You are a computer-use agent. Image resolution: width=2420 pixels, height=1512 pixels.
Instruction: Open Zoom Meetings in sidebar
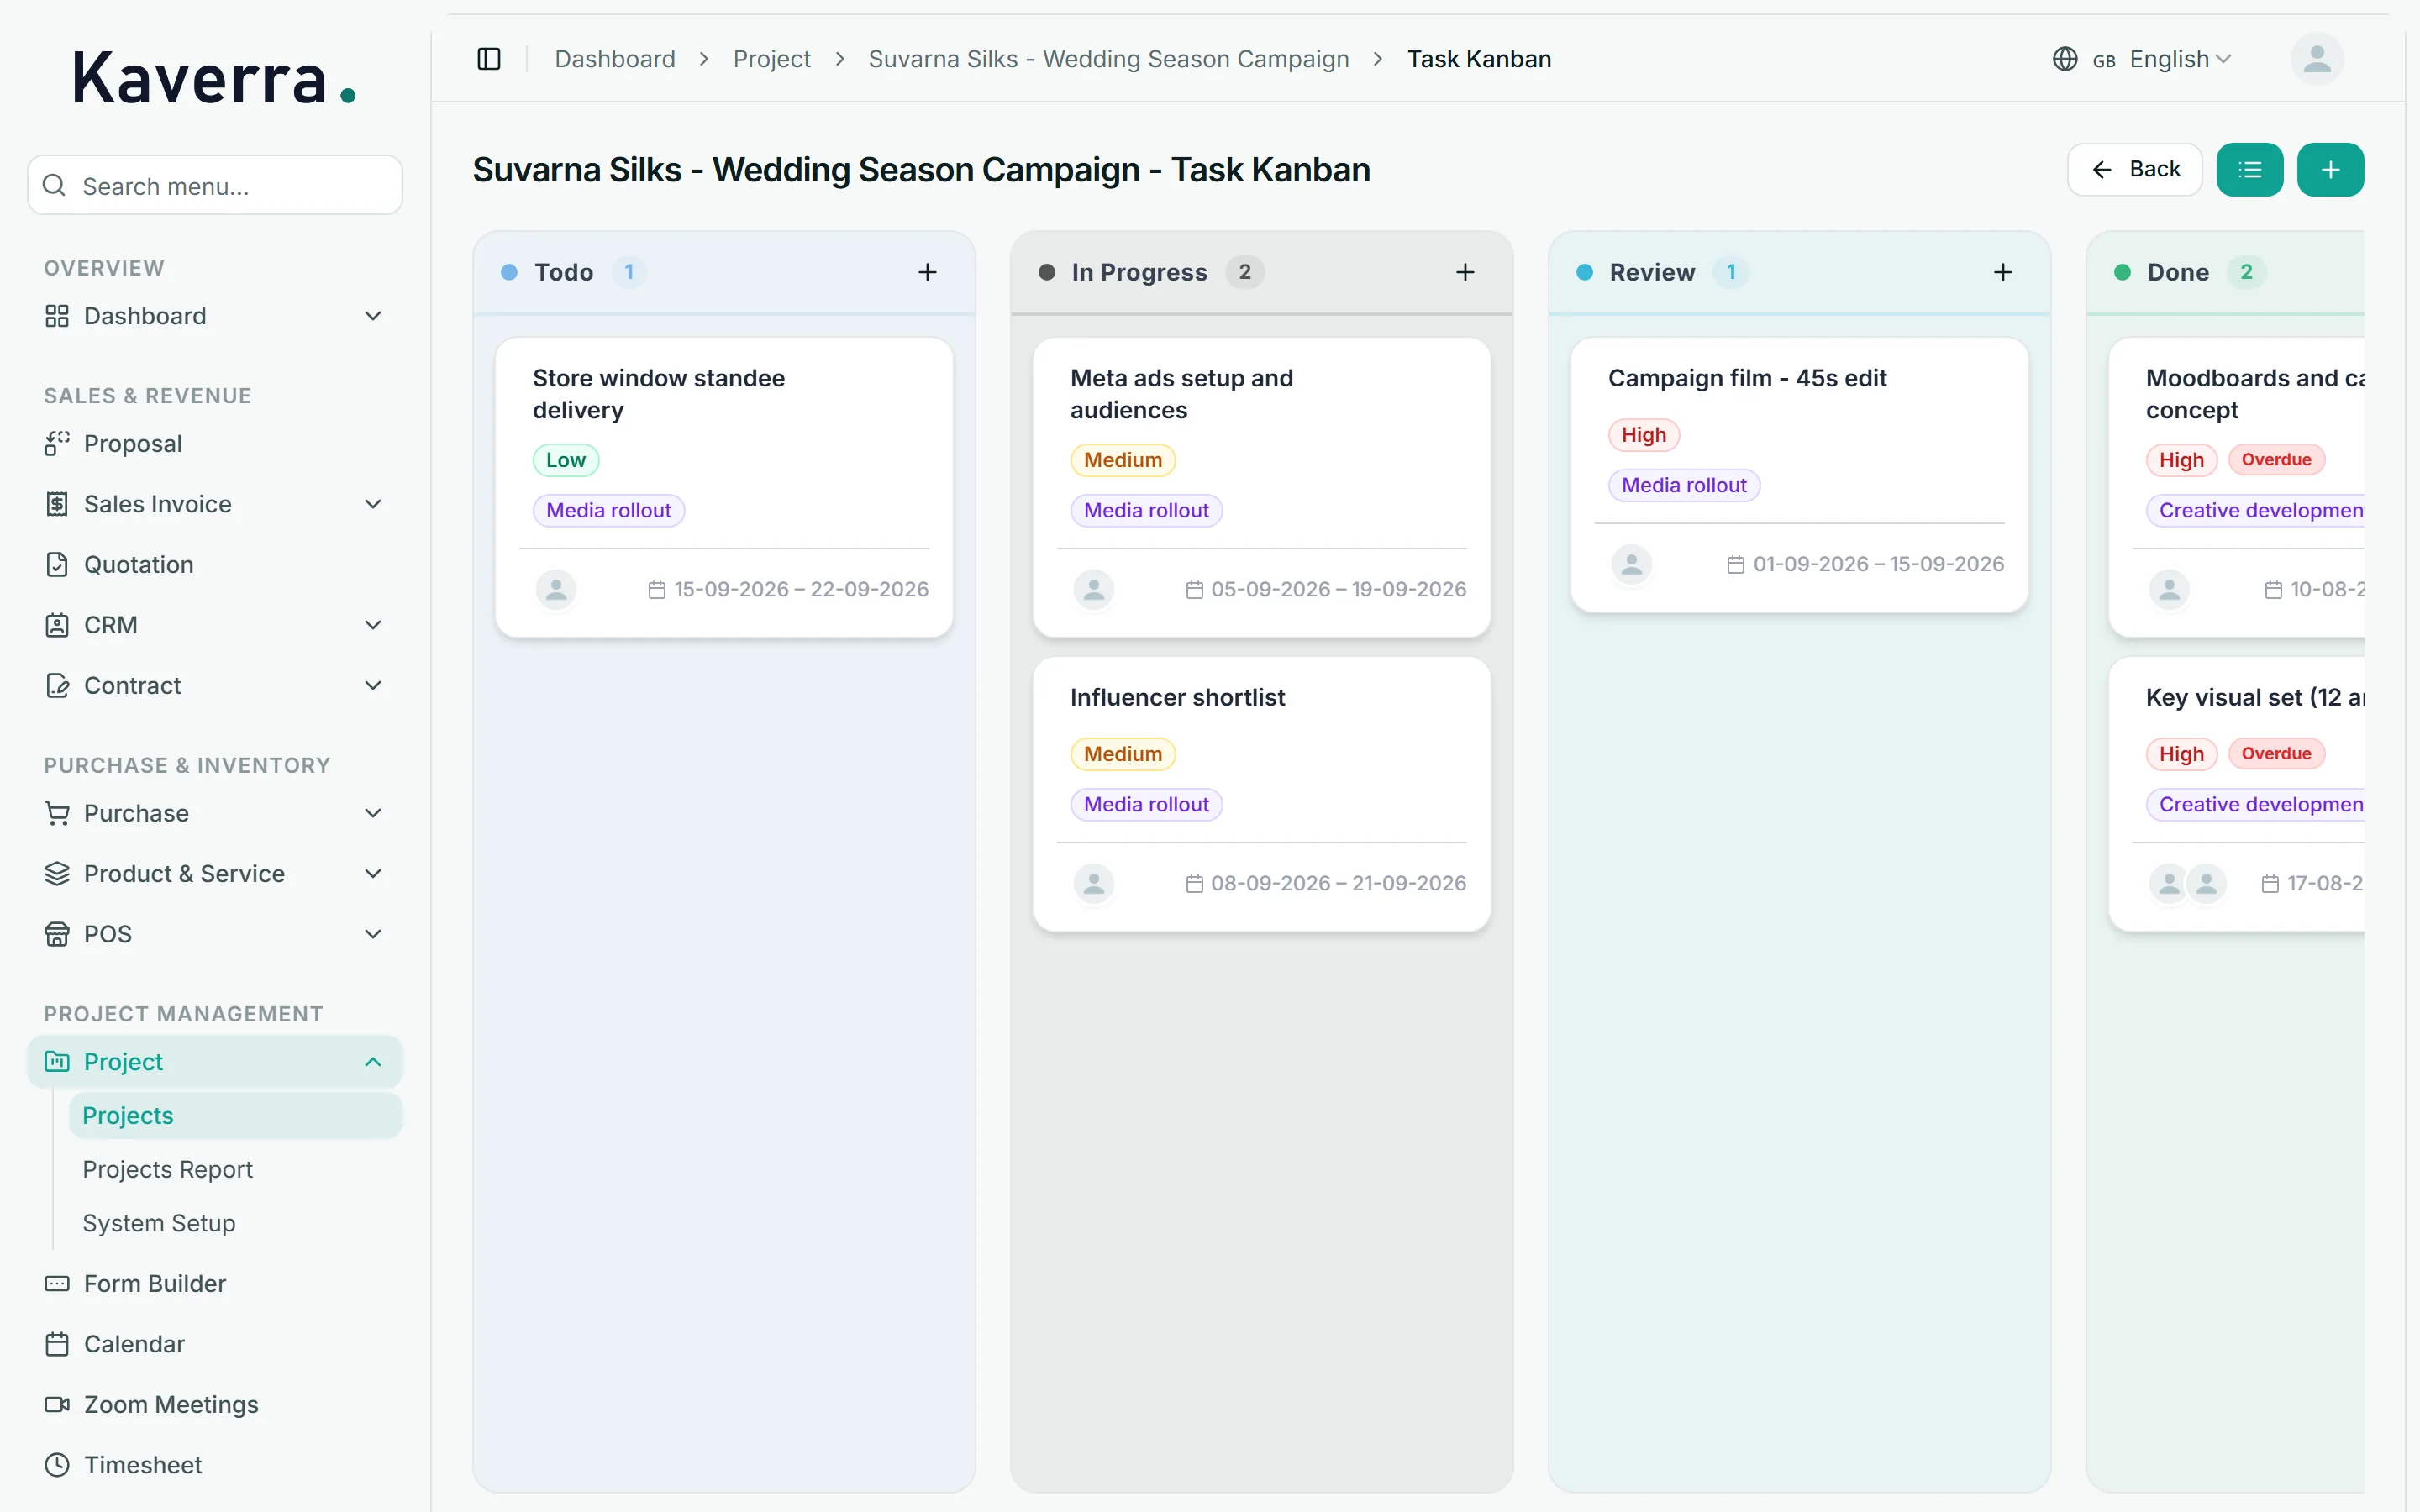[x=214, y=1404]
